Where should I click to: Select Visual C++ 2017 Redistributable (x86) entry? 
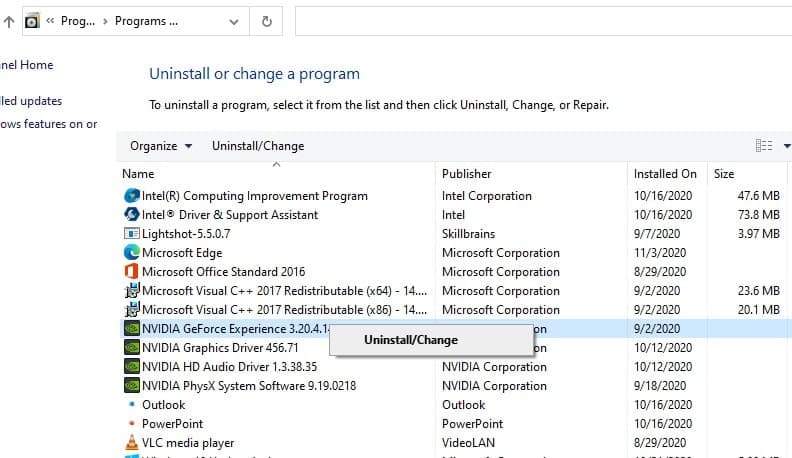point(284,310)
